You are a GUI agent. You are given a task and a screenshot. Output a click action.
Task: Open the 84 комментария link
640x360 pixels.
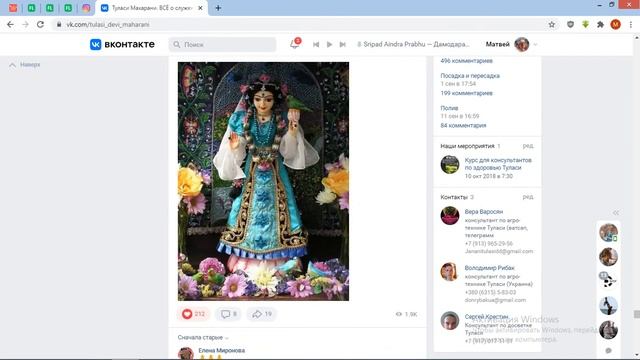pyautogui.click(x=463, y=125)
